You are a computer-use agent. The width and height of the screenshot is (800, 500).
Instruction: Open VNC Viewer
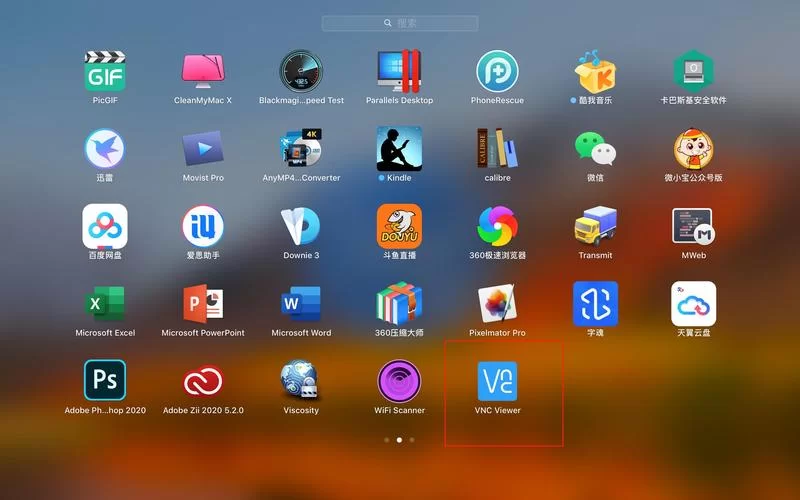point(497,381)
